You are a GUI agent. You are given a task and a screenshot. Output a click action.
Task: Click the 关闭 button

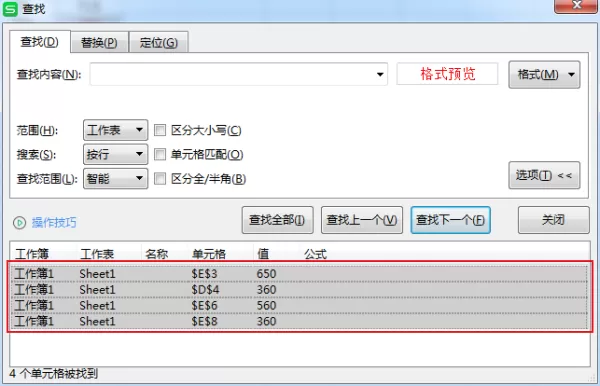tap(553, 220)
